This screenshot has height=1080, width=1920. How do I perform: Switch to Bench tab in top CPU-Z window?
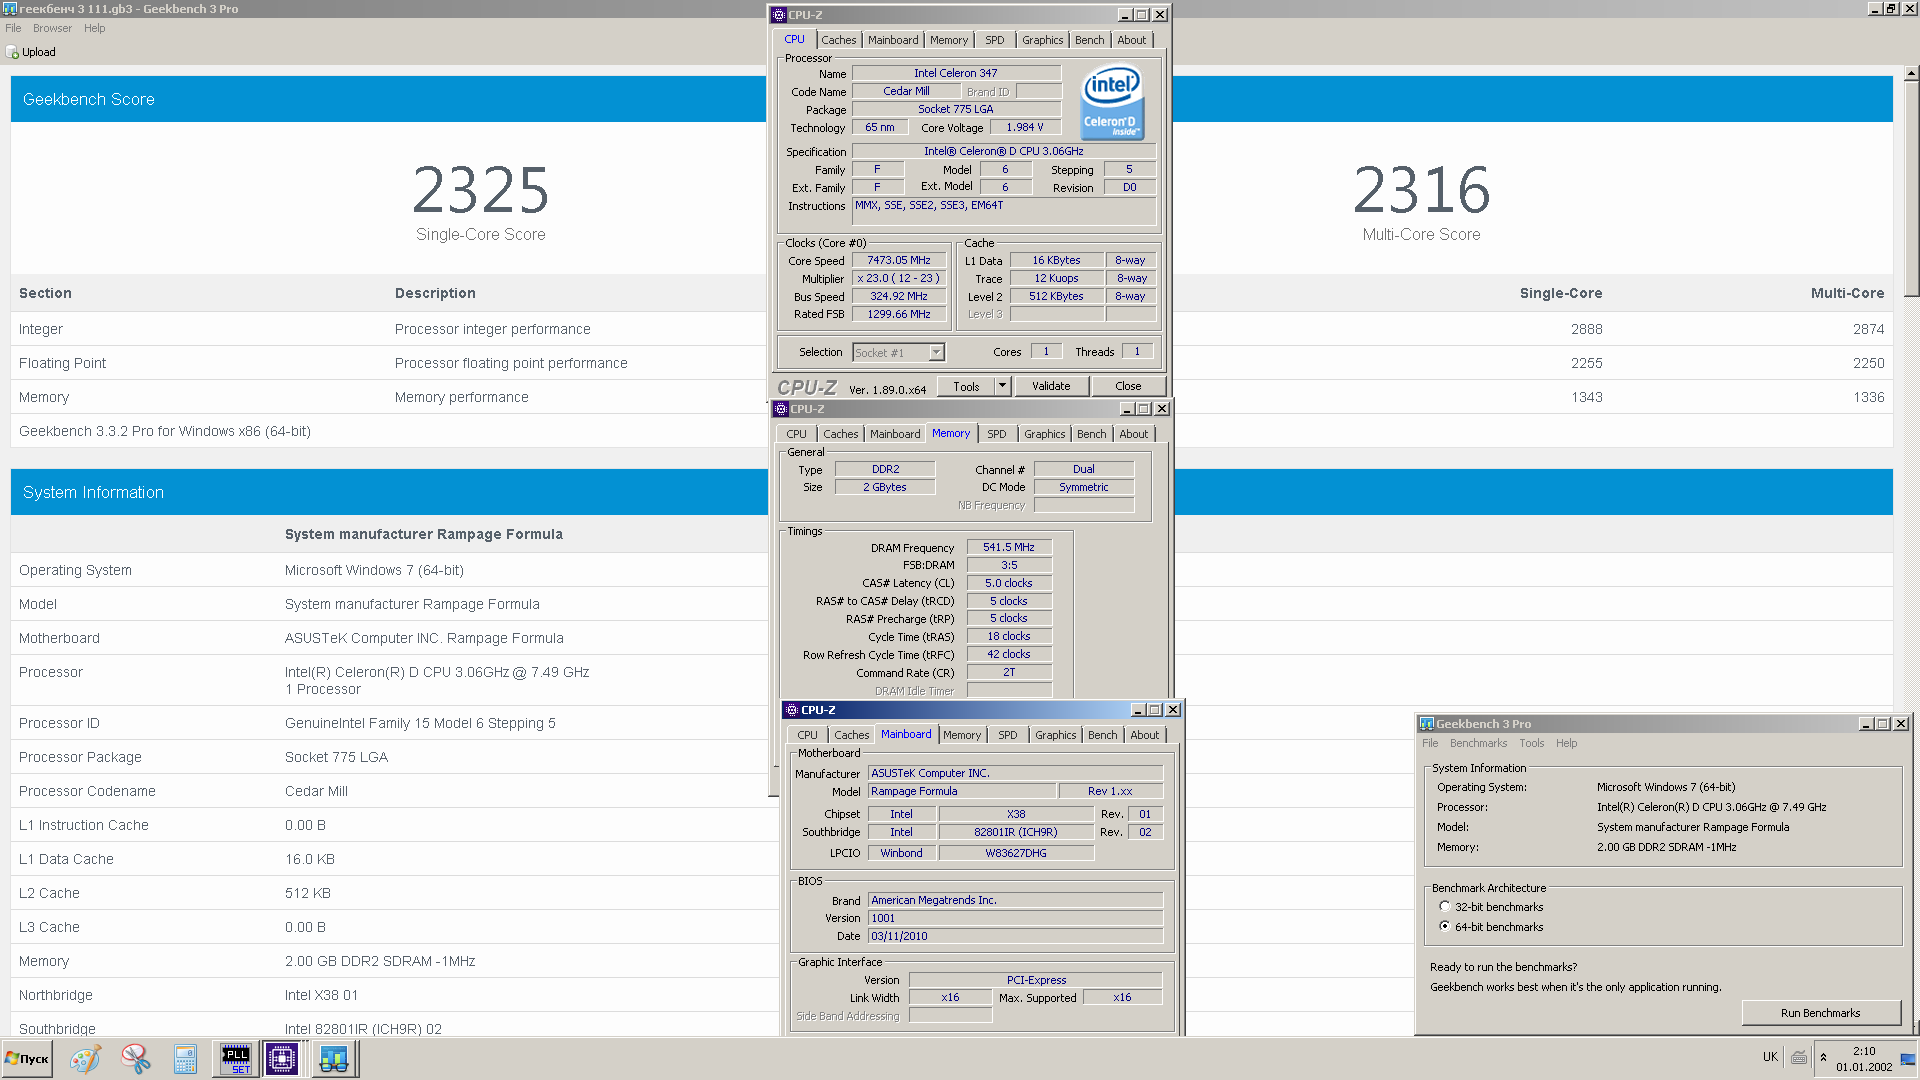[1089, 40]
